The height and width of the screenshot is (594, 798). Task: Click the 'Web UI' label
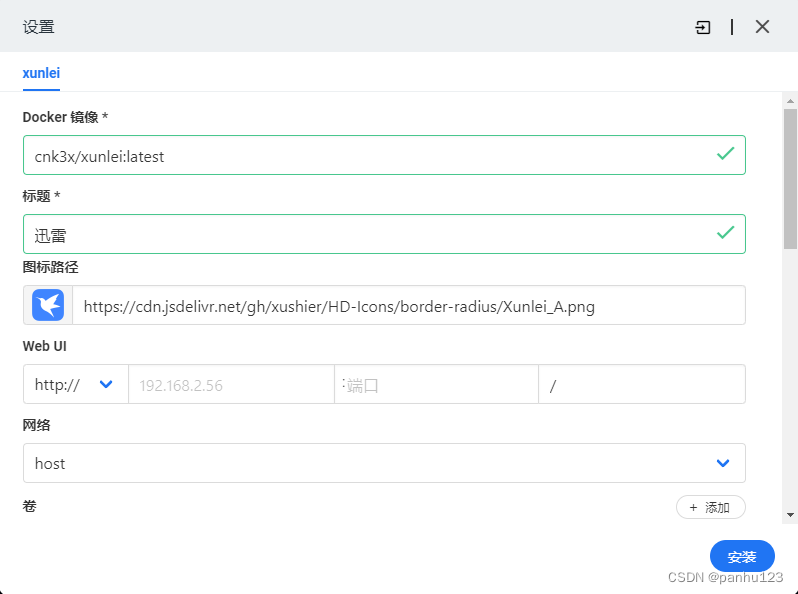click(x=44, y=346)
